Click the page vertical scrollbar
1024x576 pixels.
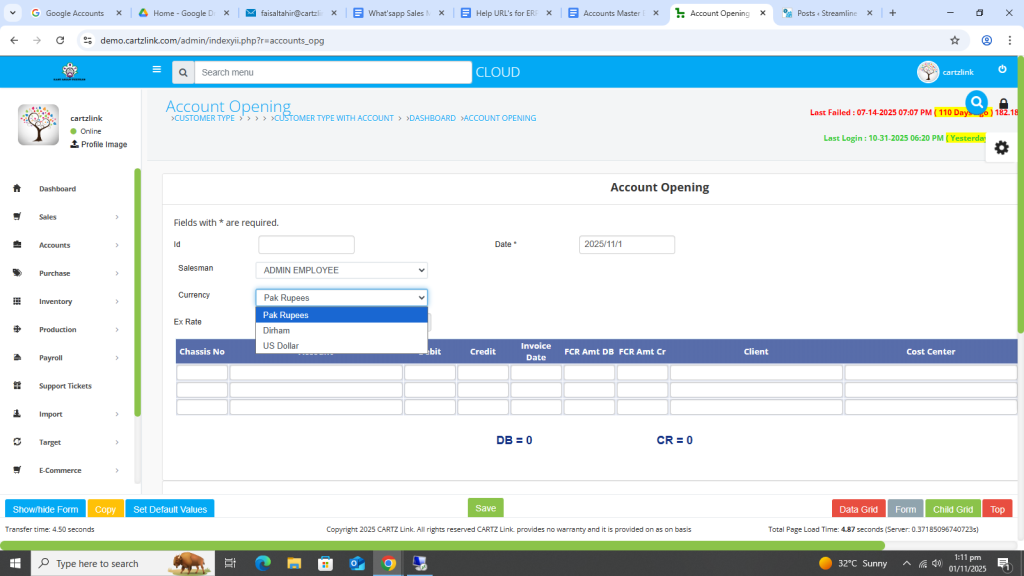pyautogui.click(x=1019, y=200)
